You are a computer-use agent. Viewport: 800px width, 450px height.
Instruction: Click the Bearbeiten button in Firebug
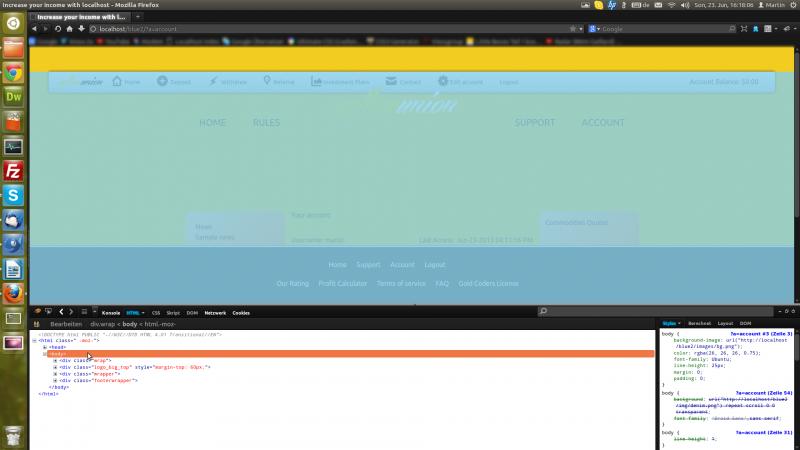[x=66, y=324]
